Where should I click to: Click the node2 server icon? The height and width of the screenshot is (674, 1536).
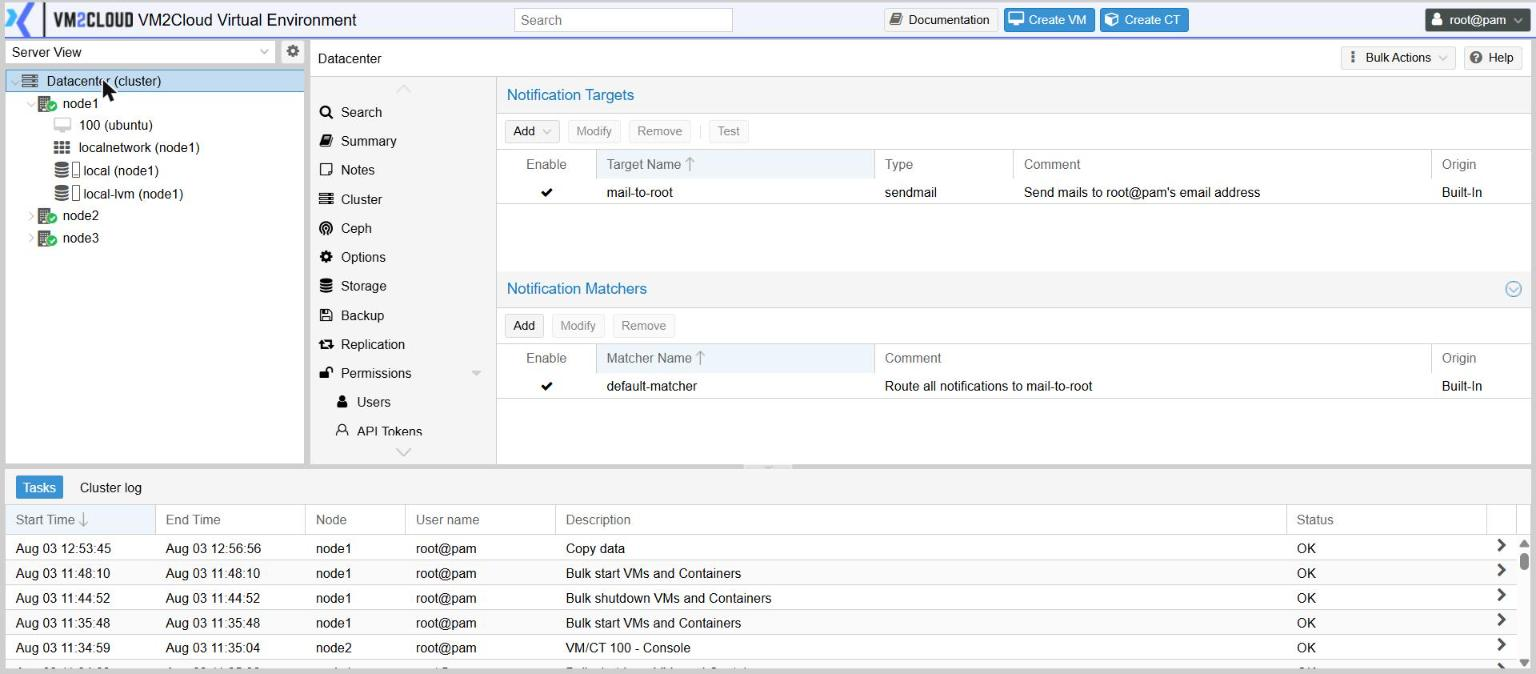(x=47, y=216)
